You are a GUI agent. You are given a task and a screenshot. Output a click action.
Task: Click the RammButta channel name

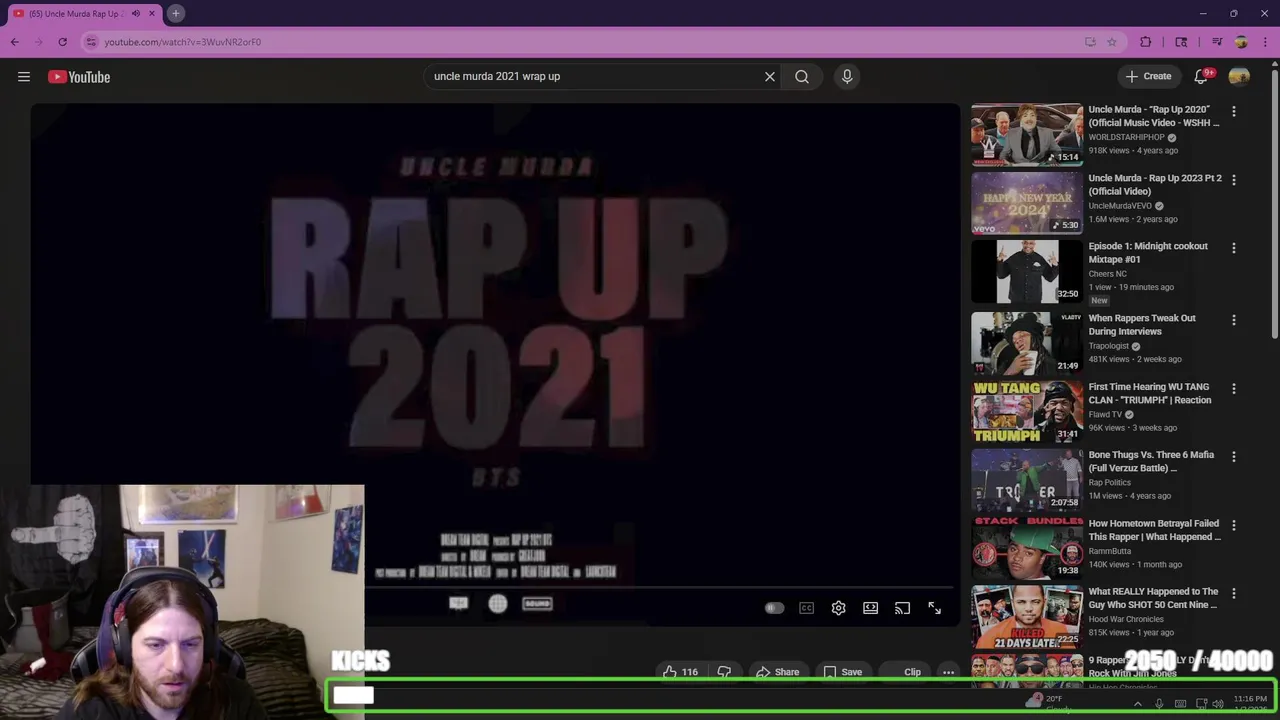[1110, 551]
